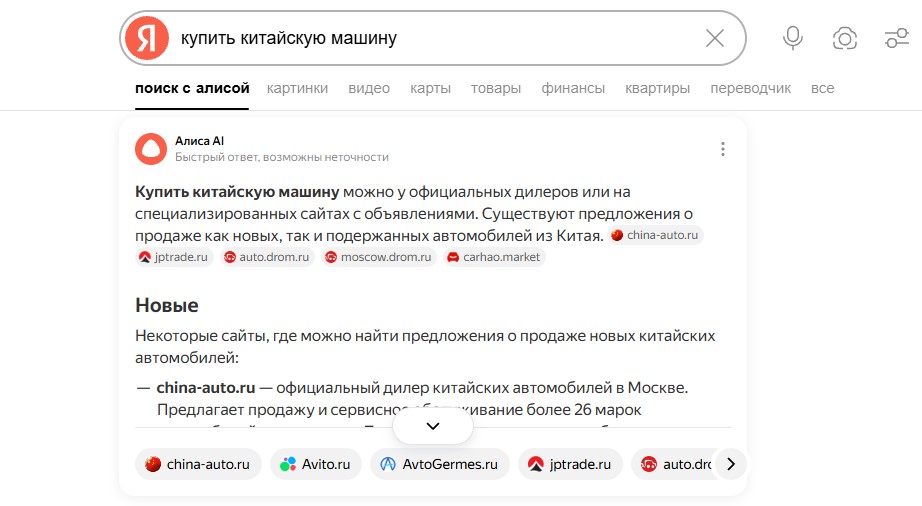Click the carhao.market red car icon

click(453, 257)
